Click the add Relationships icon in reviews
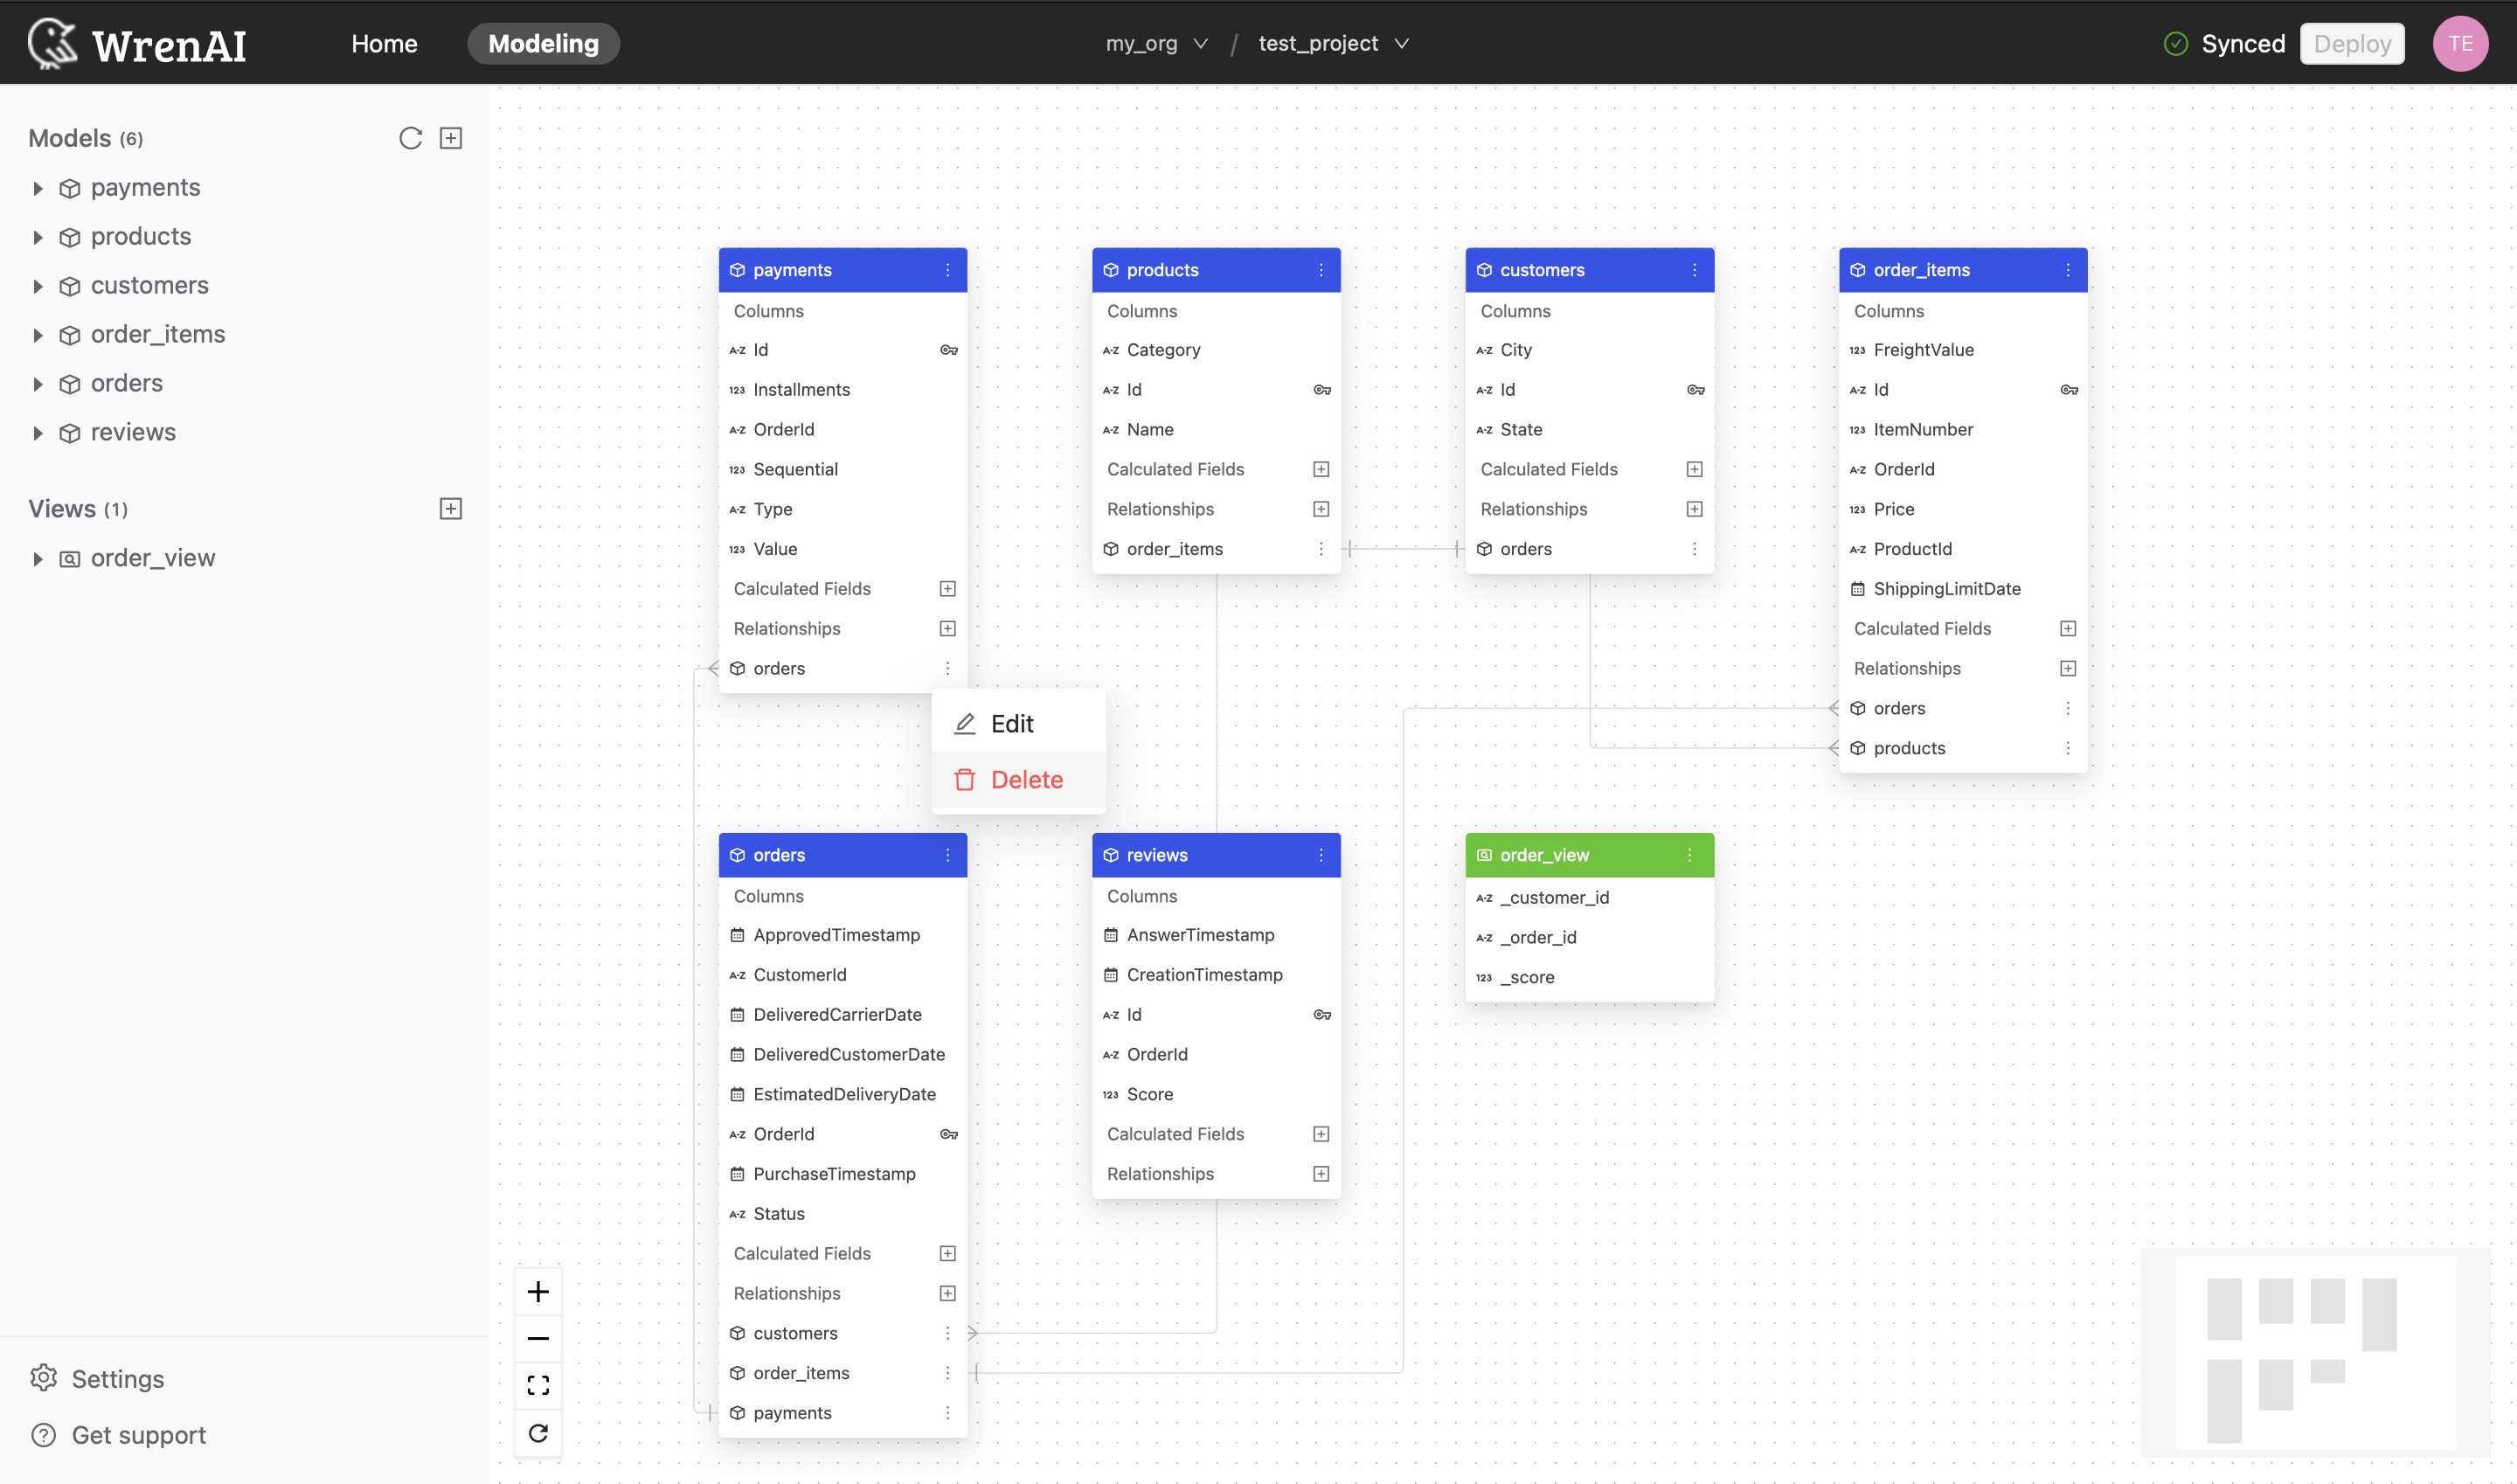 (1321, 1173)
